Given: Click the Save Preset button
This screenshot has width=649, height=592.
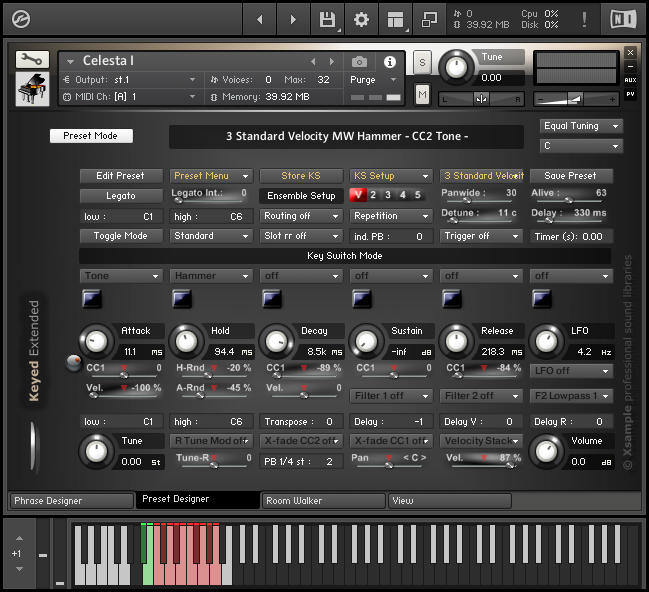Looking at the screenshot, I should (x=571, y=176).
